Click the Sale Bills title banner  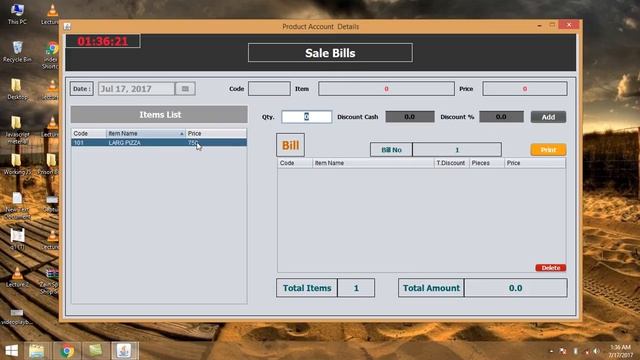click(x=330, y=53)
